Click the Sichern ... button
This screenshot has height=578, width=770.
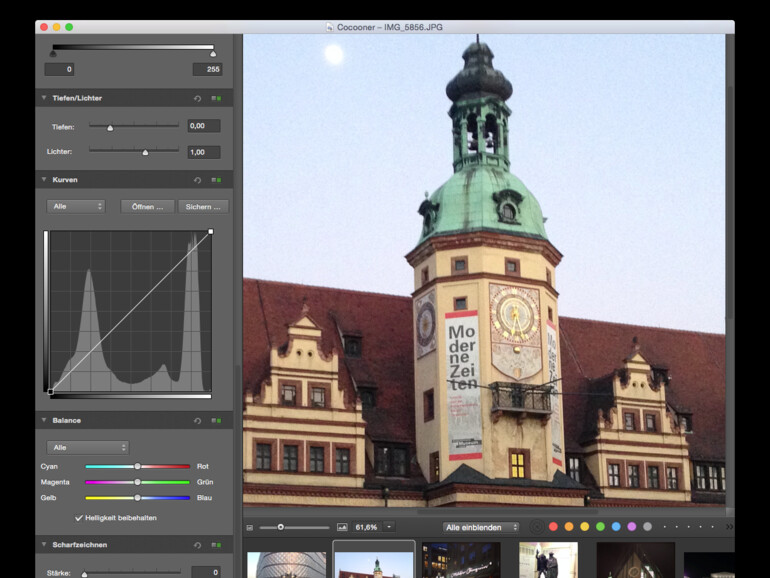coord(203,206)
